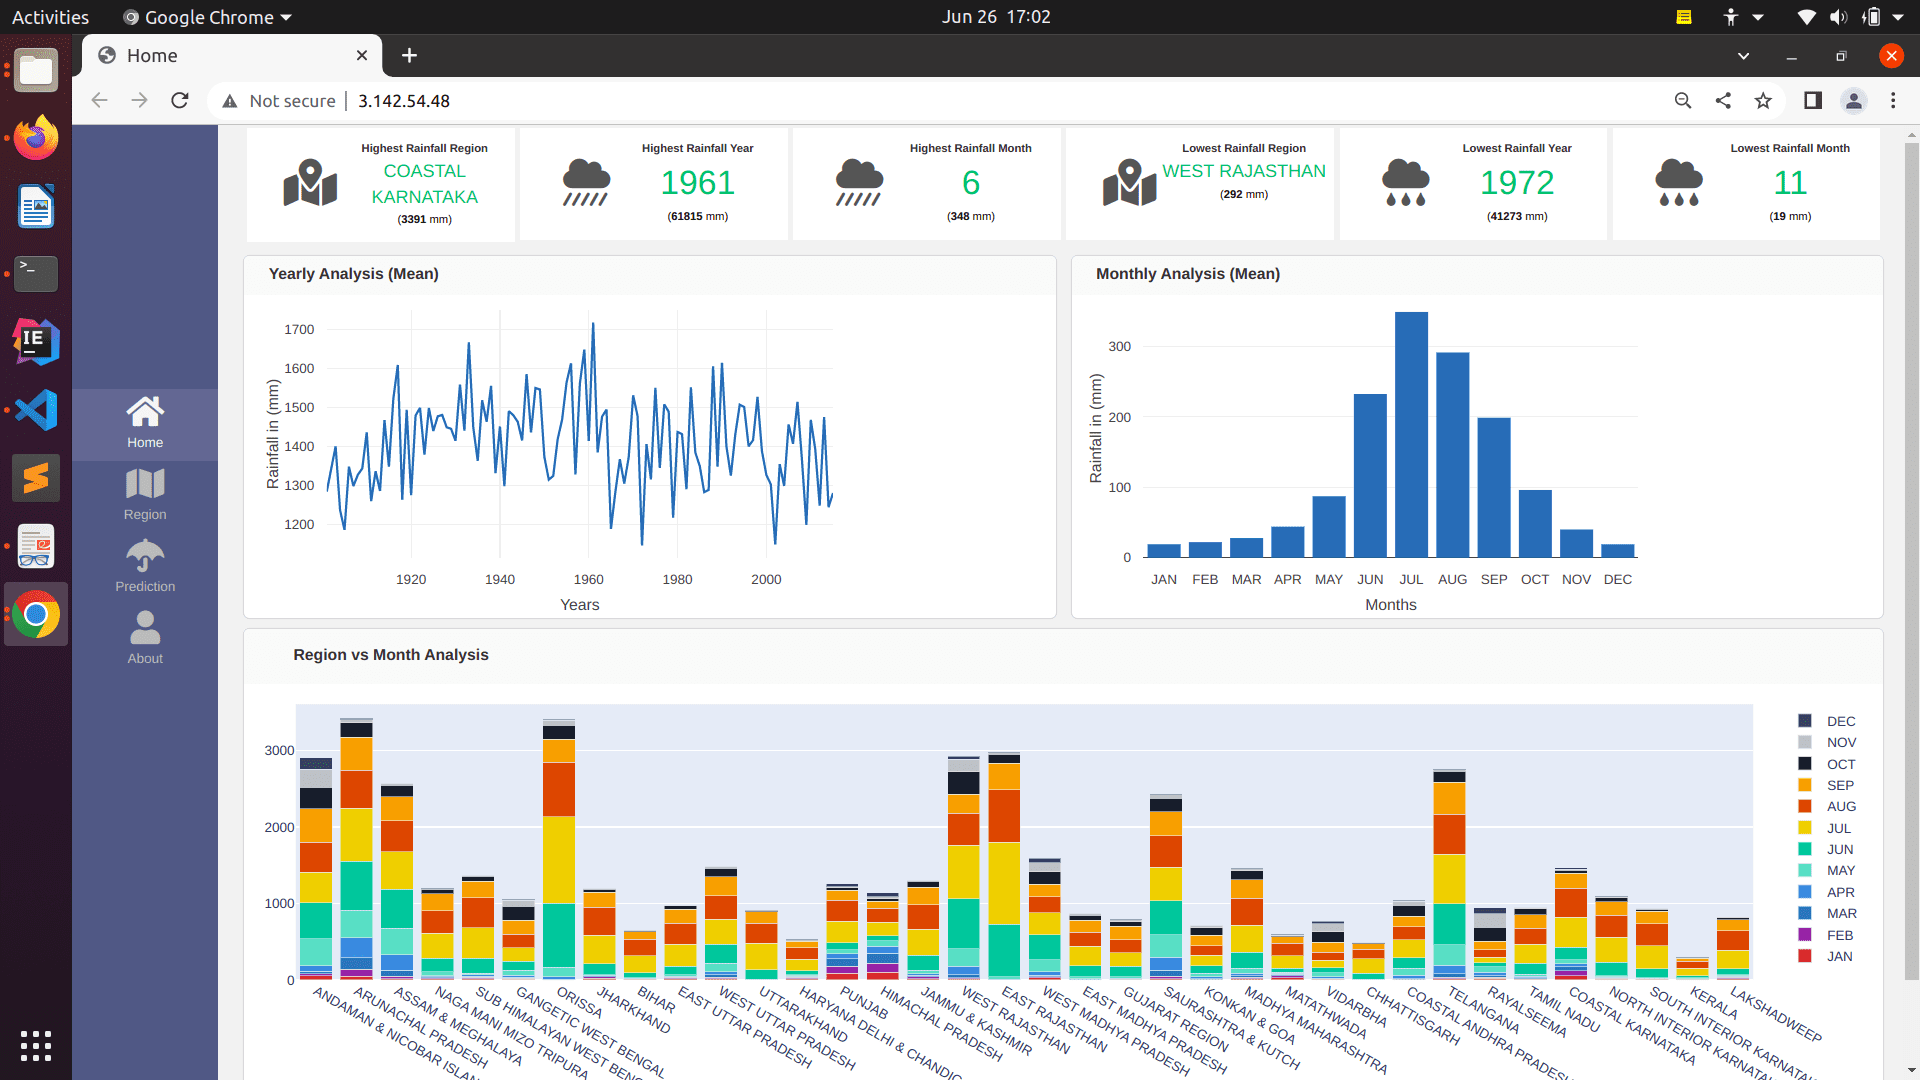
Task: Share this page from the address bar
Action: click(1723, 100)
